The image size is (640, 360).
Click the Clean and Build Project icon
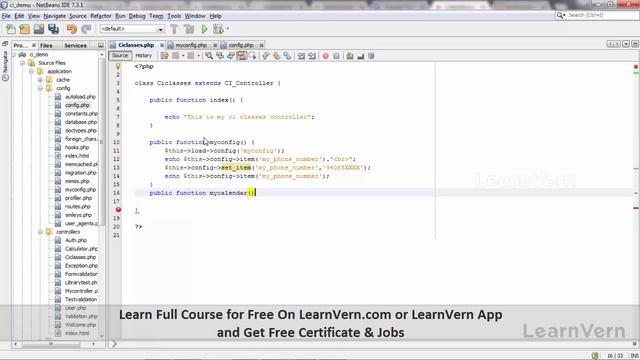pyautogui.click(x=189, y=29)
